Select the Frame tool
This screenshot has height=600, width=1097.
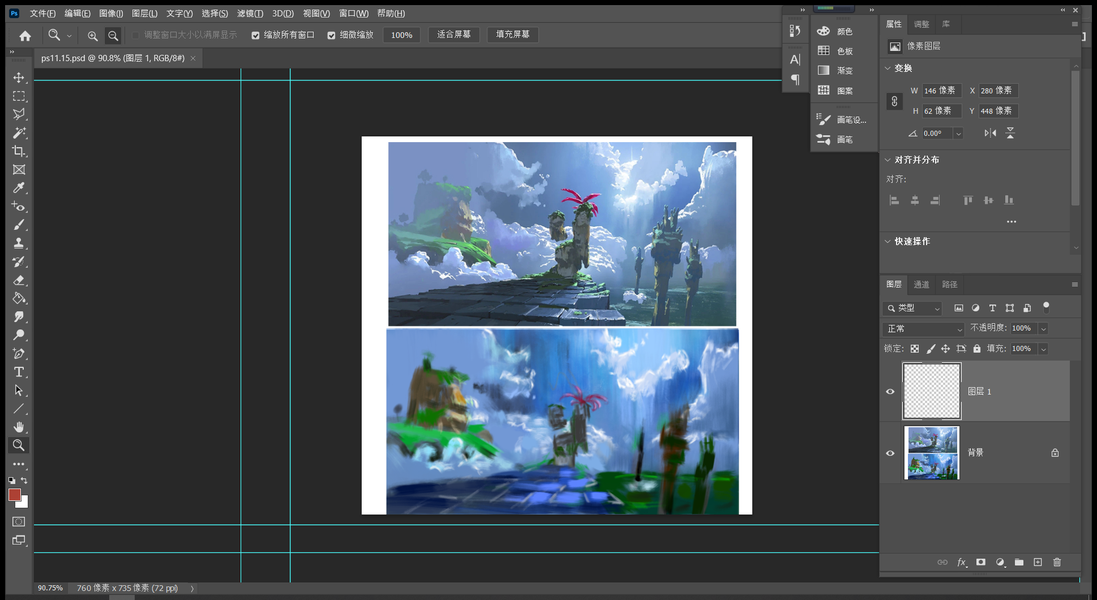tap(19, 169)
